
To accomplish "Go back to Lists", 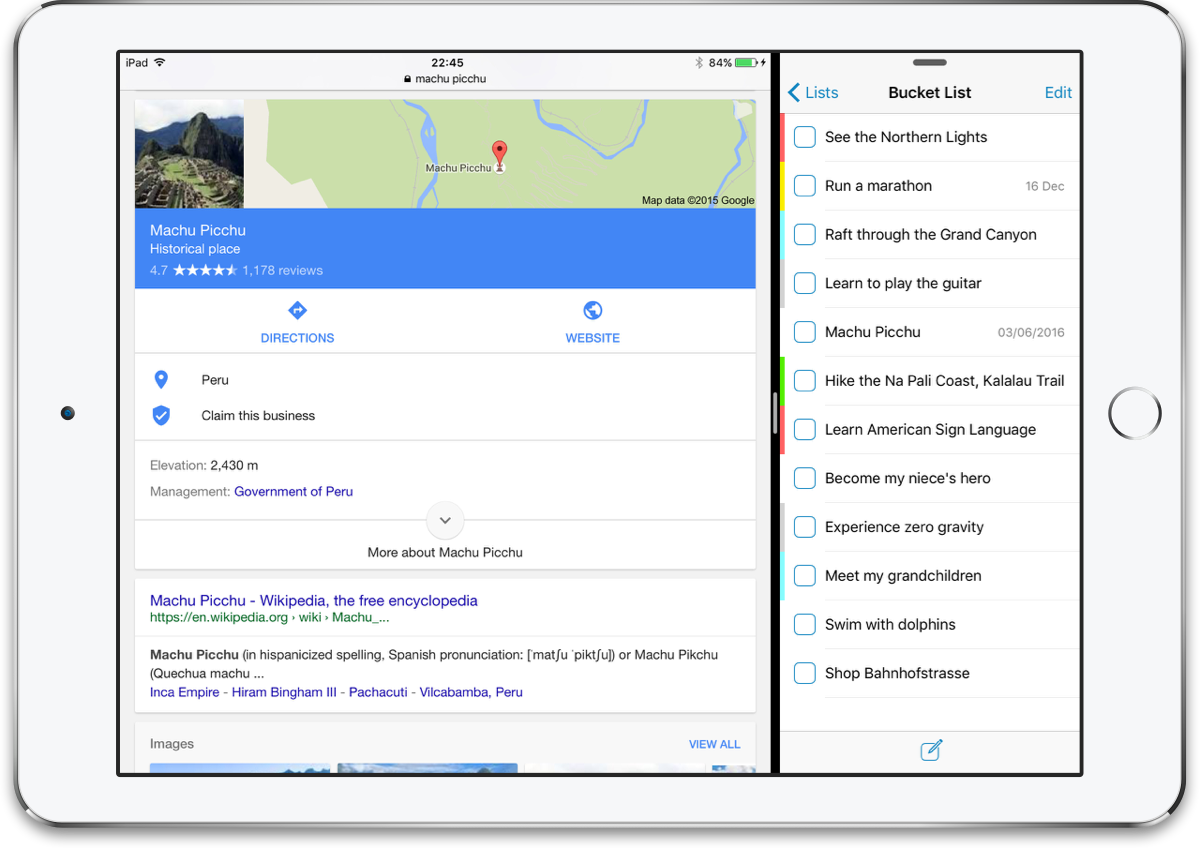I will point(813,92).
